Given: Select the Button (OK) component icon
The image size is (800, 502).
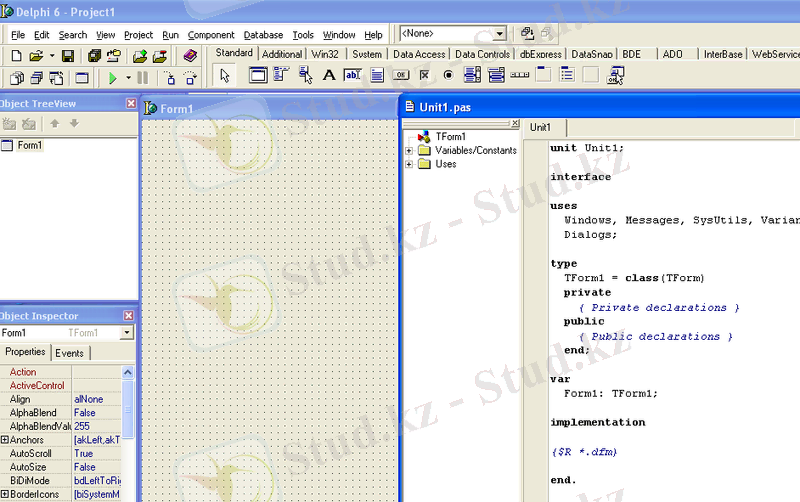Looking at the screenshot, I should pyautogui.click(x=400, y=75).
